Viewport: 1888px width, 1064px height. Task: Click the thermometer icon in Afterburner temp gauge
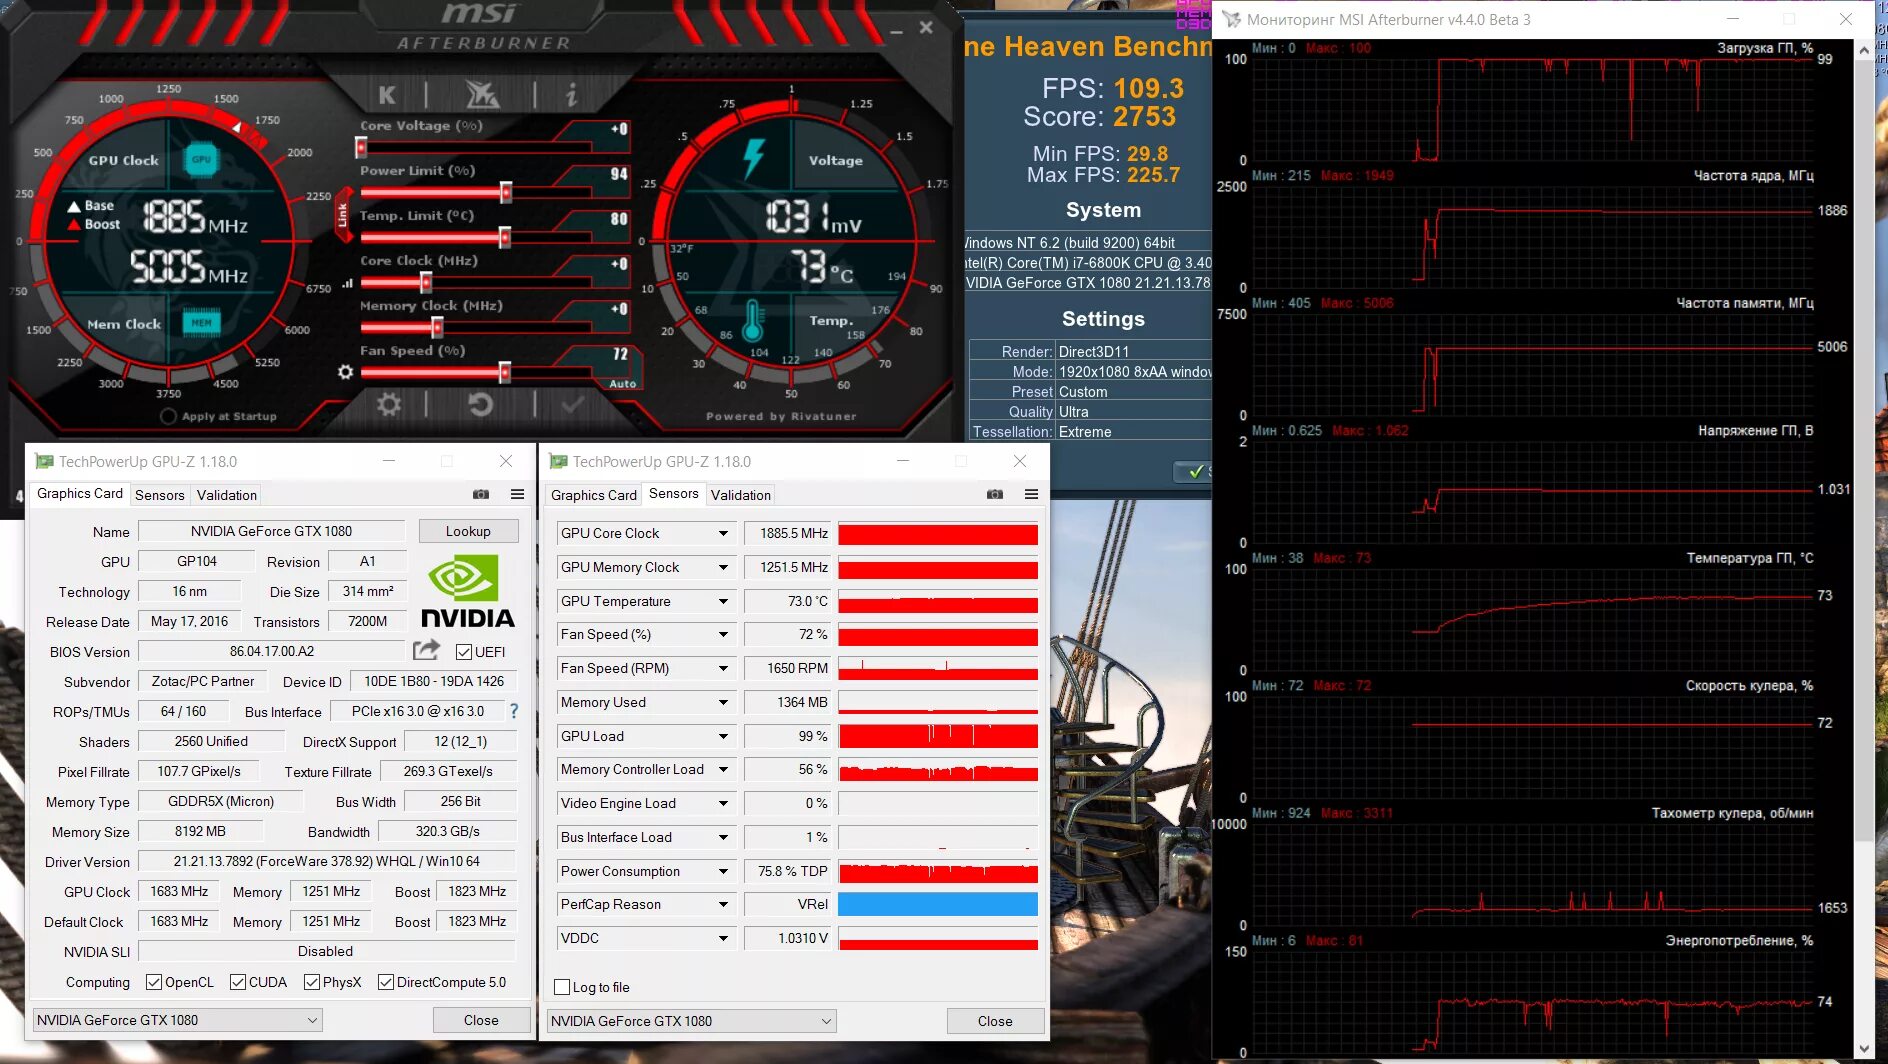click(753, 322)
